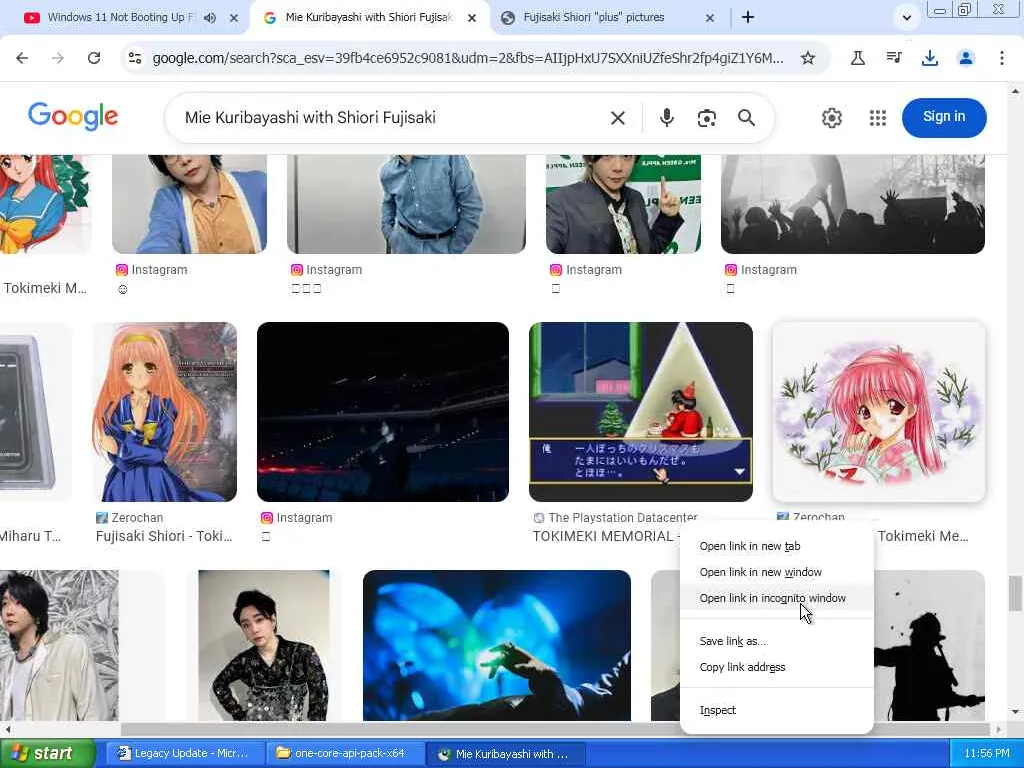Open the 'Fujisaki Shiori - Toki...' result link
The height and width of the screenshot is (768, 1024).
164,536
